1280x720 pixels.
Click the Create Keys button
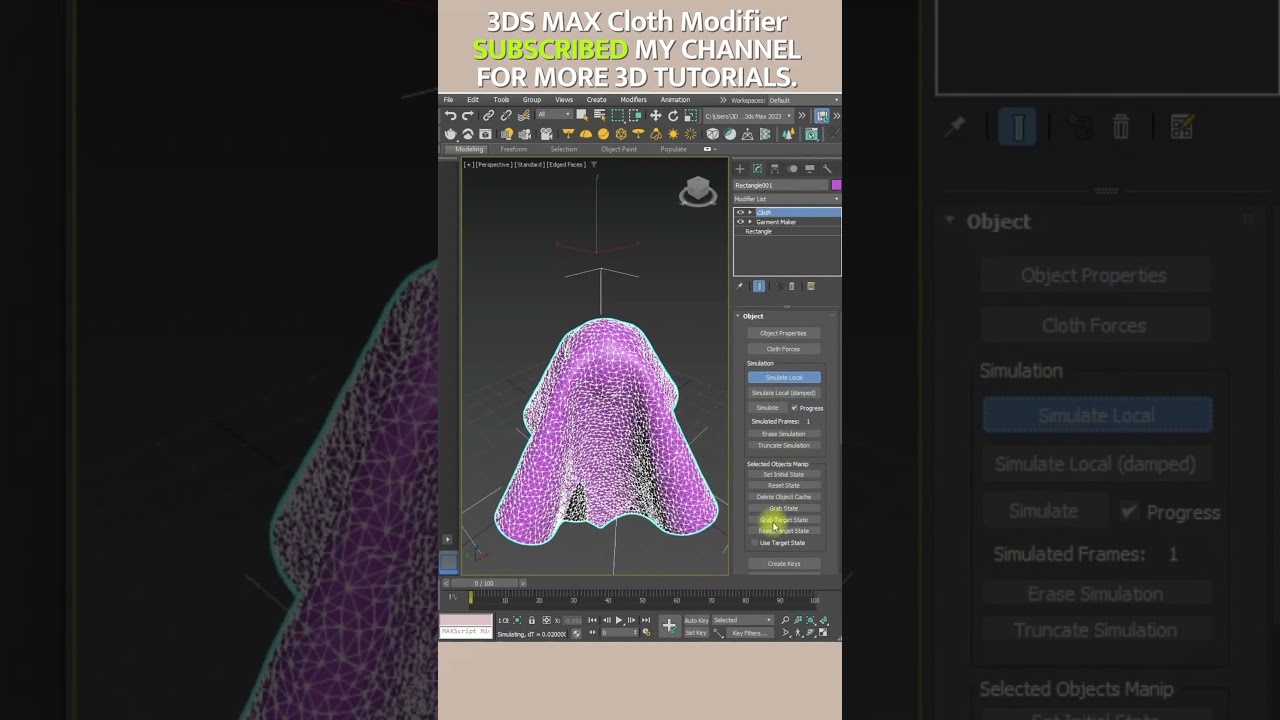tap(784, 564)
